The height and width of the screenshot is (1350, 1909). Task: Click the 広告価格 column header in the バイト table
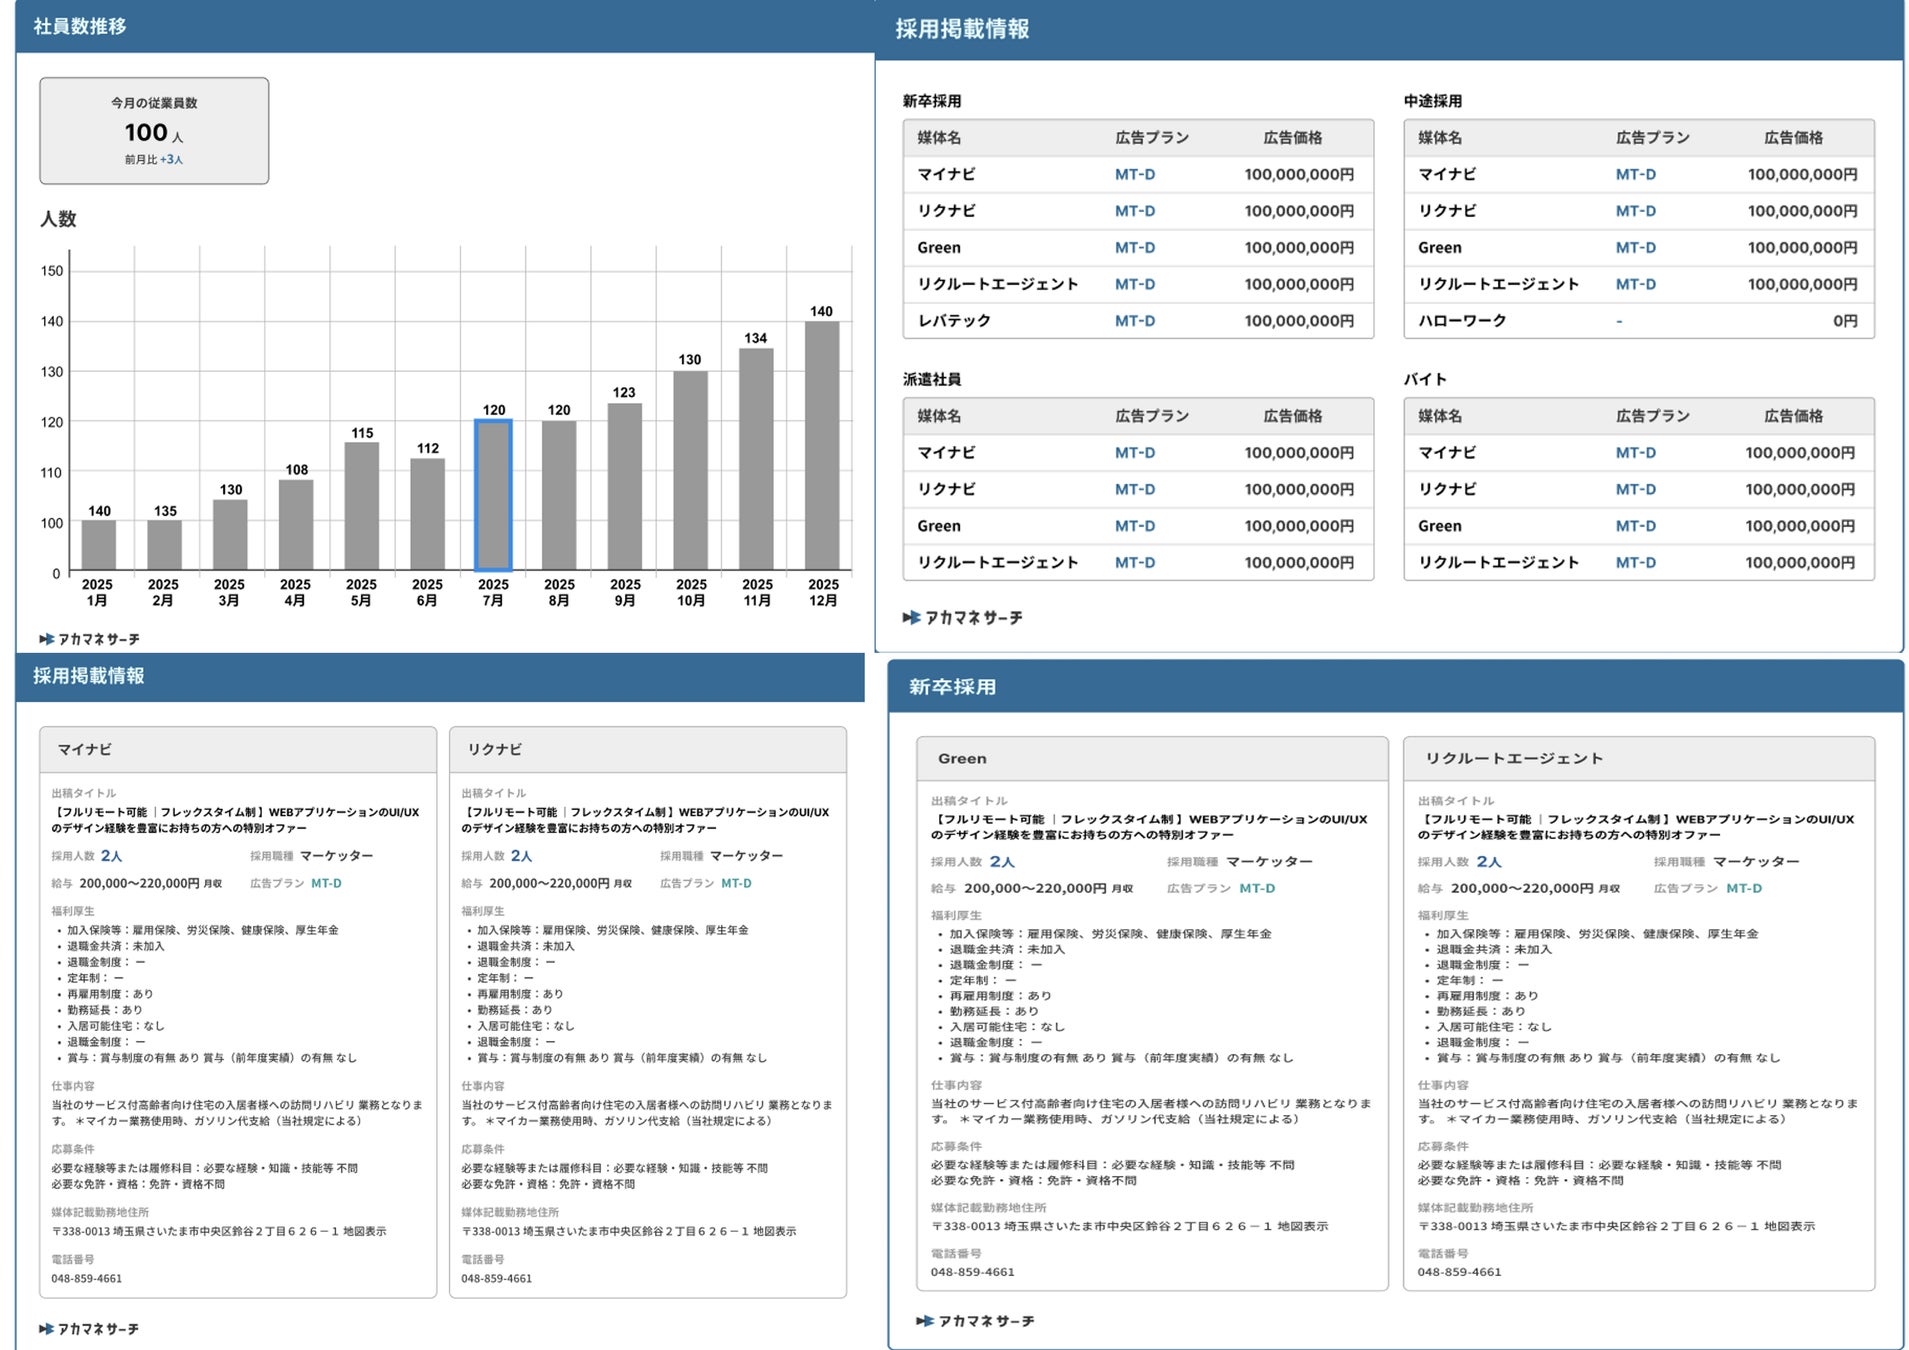coord(1793,416)
